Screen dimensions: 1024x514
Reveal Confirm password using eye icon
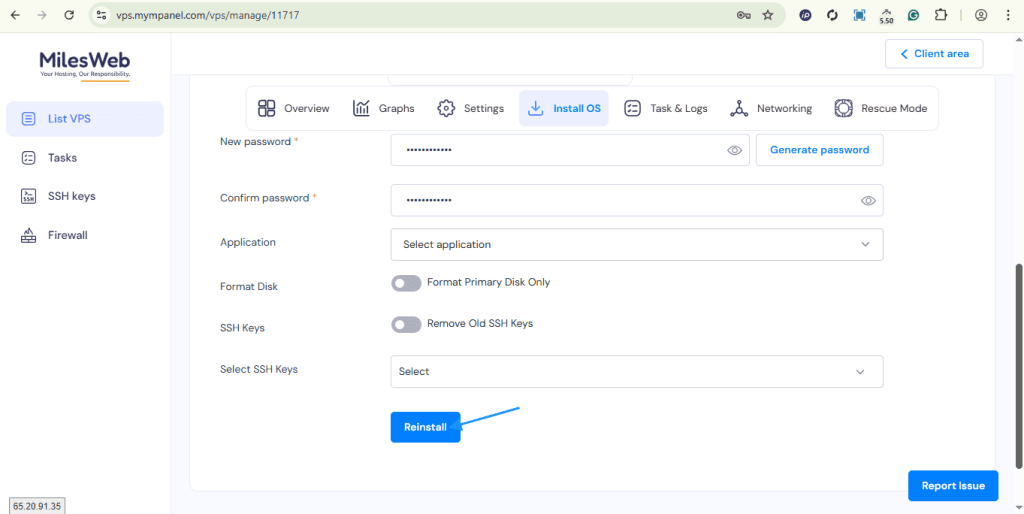868,200
